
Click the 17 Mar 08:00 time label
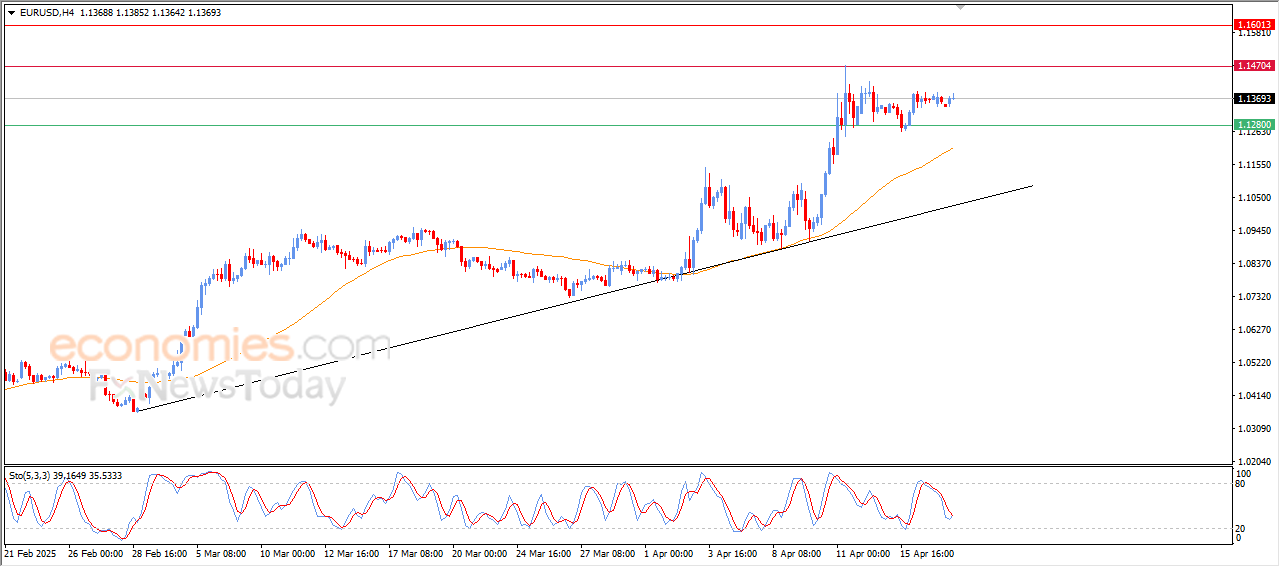point(416,553)
